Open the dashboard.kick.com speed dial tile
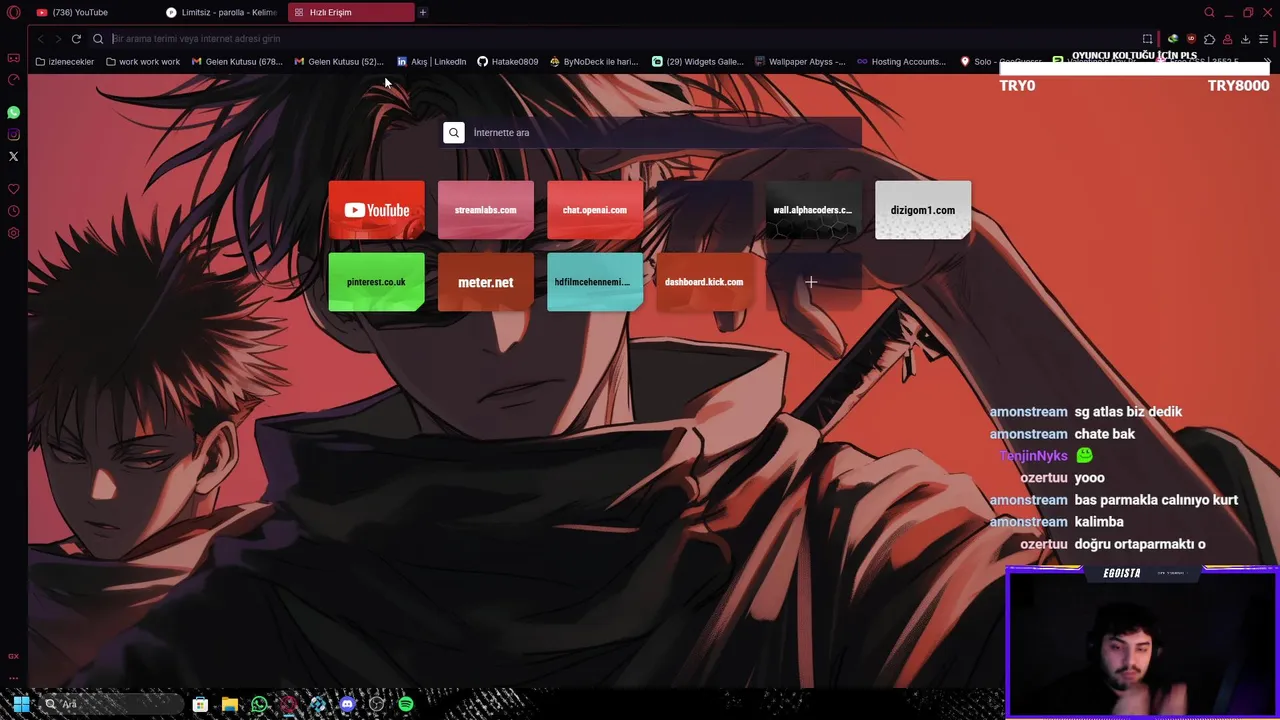The image size is (1280, 720). [704, 282]
